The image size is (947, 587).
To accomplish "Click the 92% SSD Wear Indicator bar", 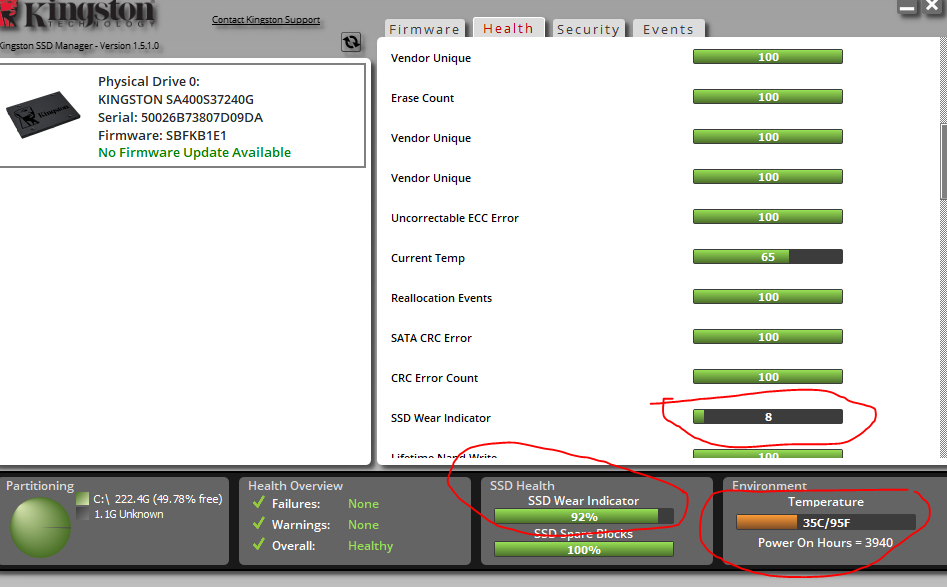I will [583, 516].
